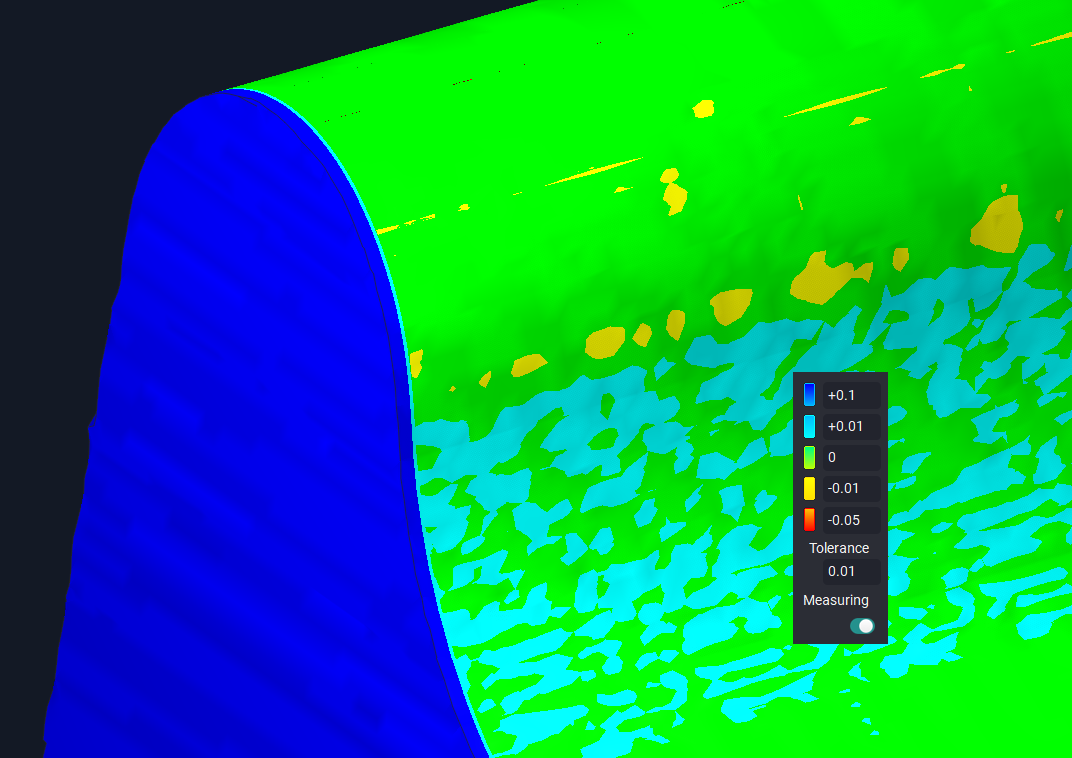This screenshot has height=758, width=1072.
Task: Click the Tolerance 0.01 input box
Action: click(x=851, y=571)
